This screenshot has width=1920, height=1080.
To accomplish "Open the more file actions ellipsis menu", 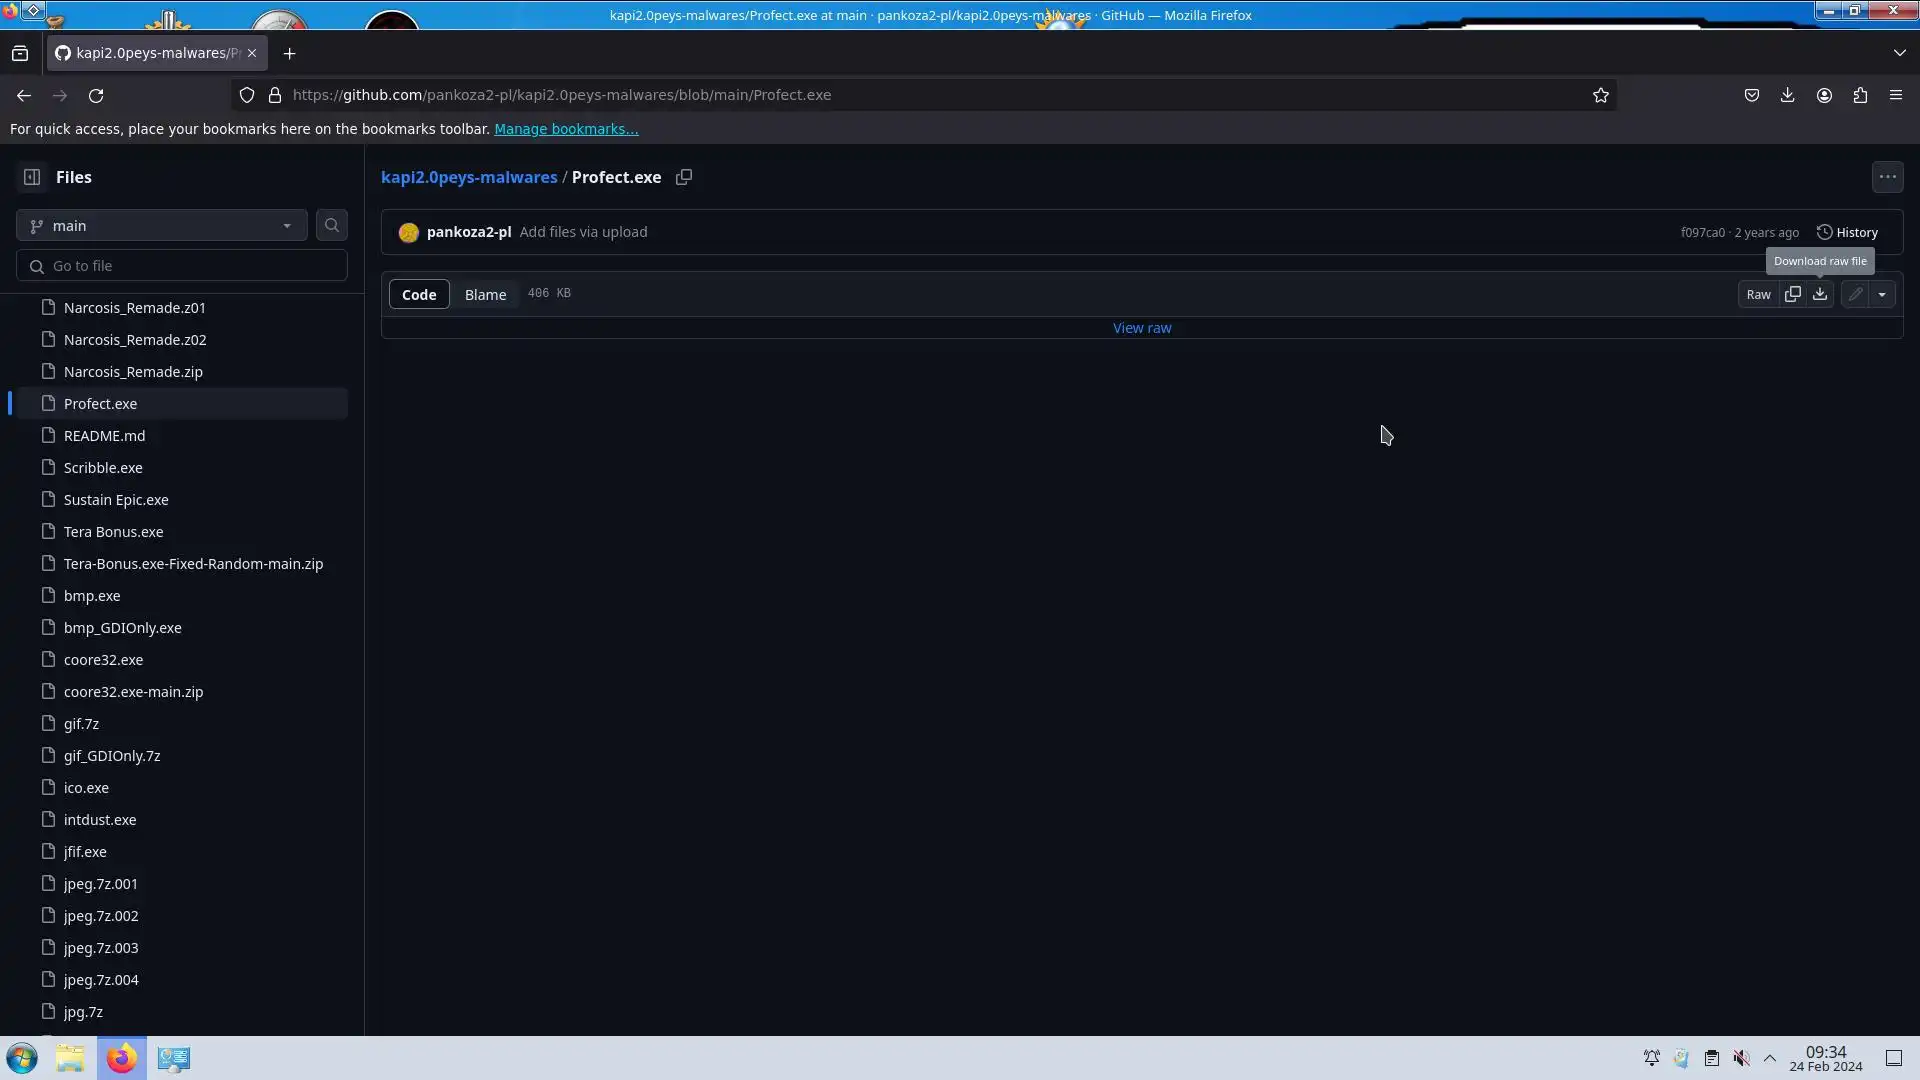I will tap(1887, 177).
